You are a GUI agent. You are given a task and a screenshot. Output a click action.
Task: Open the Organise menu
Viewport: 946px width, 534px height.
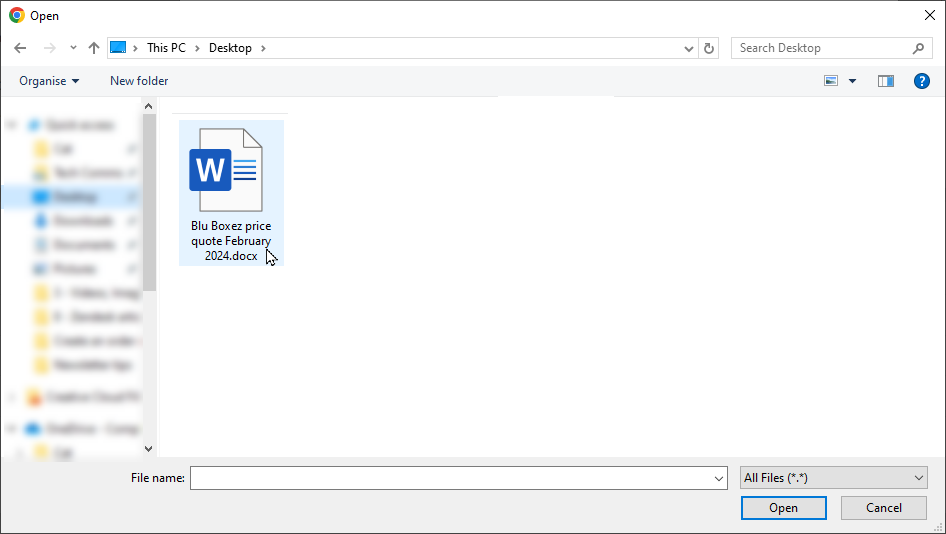point(49,81)
